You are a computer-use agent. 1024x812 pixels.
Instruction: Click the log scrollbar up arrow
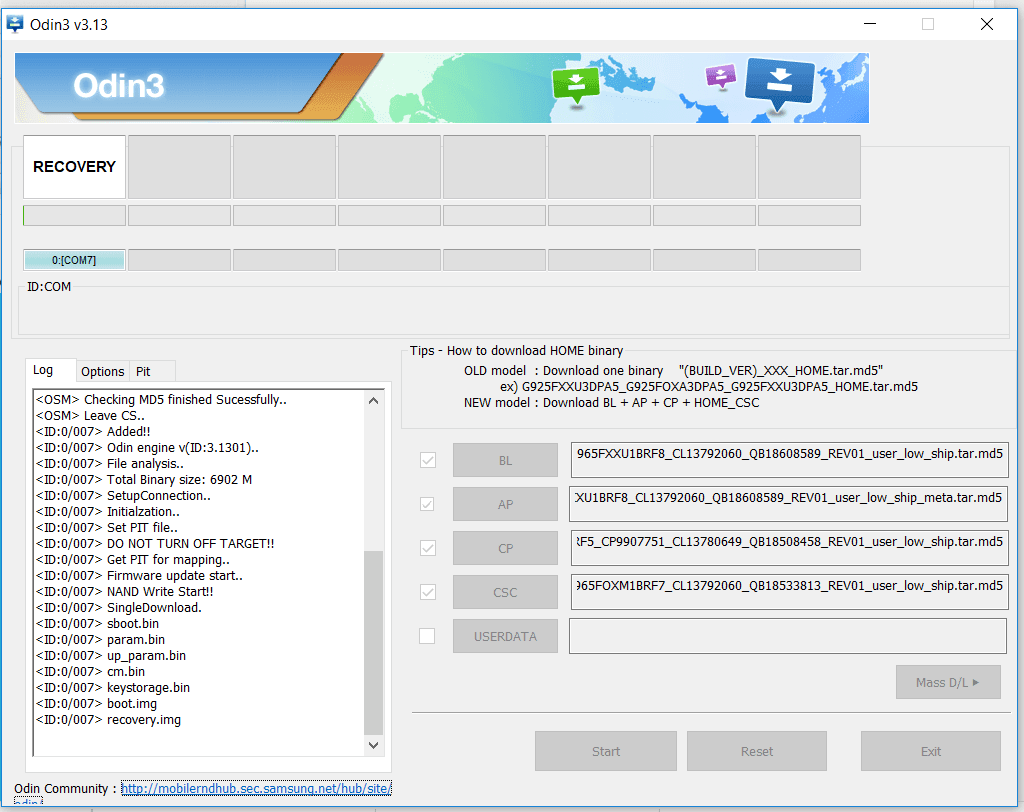coord(374,400)
